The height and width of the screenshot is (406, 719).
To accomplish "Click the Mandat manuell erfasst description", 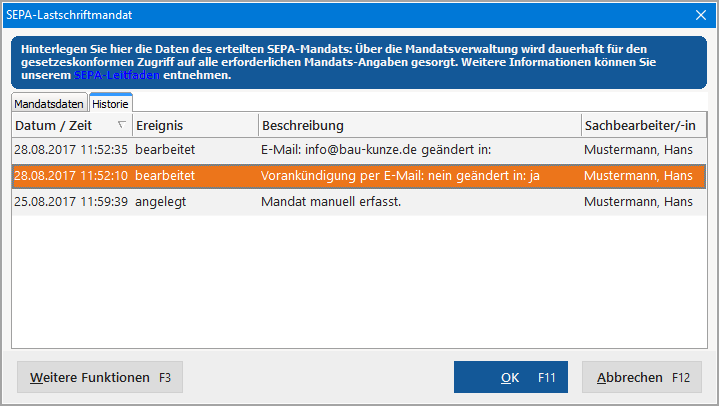I will point(331,202).
